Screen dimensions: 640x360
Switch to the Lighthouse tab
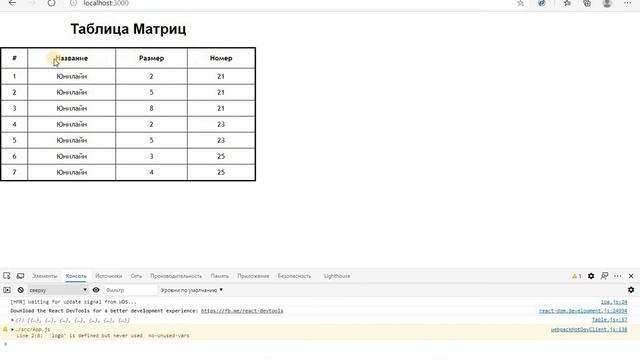coord(337,276)
